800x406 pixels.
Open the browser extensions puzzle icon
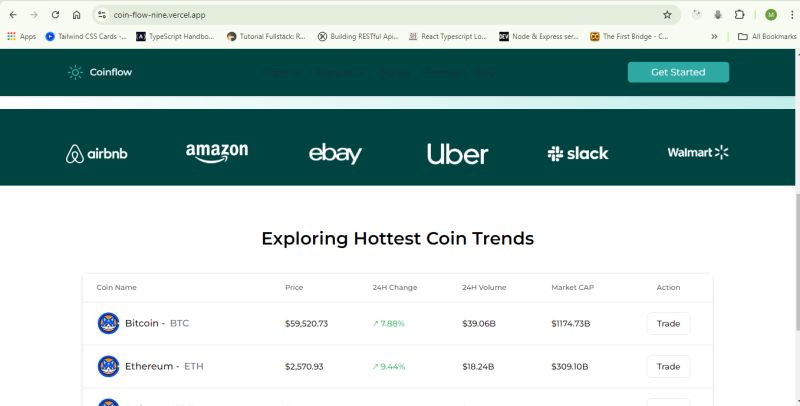click(739, 15)
